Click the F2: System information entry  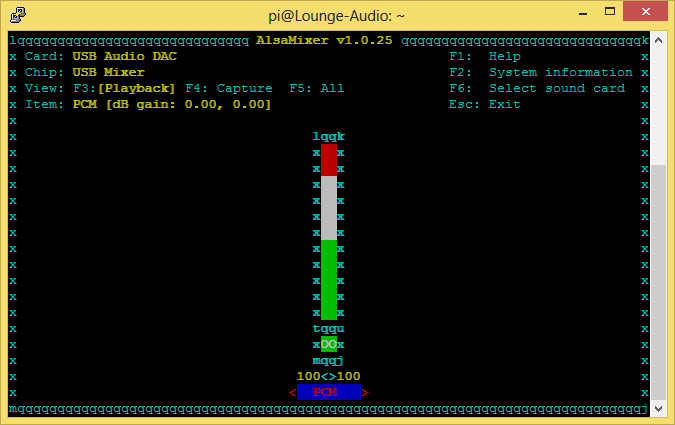point(541,72)
